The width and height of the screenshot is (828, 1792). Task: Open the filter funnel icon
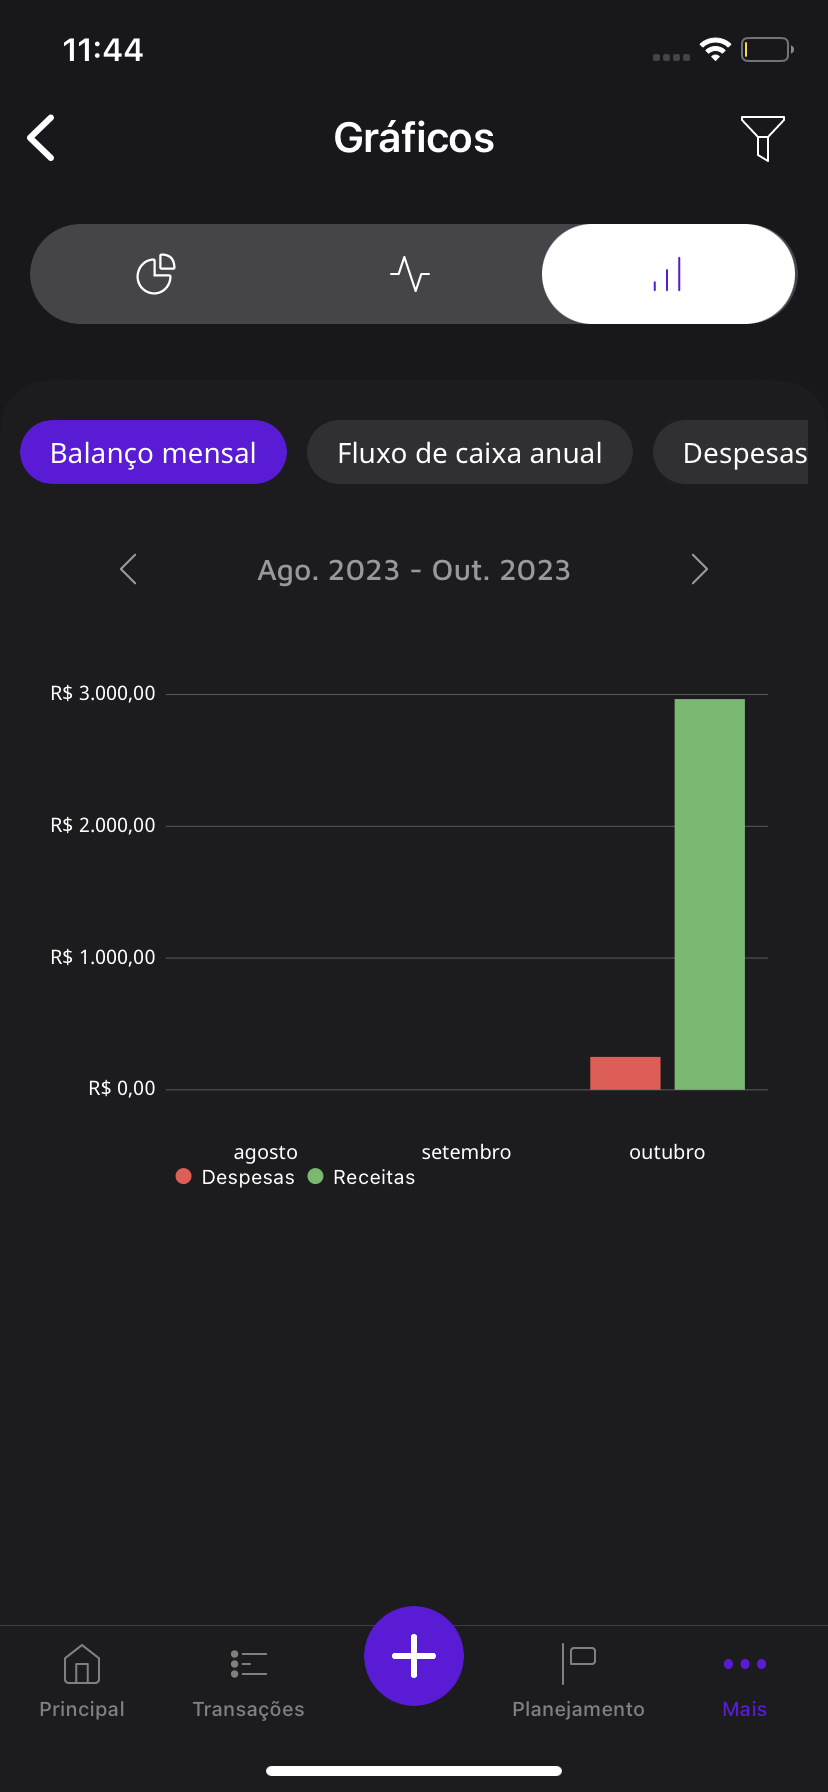click(x=762, y=138)
